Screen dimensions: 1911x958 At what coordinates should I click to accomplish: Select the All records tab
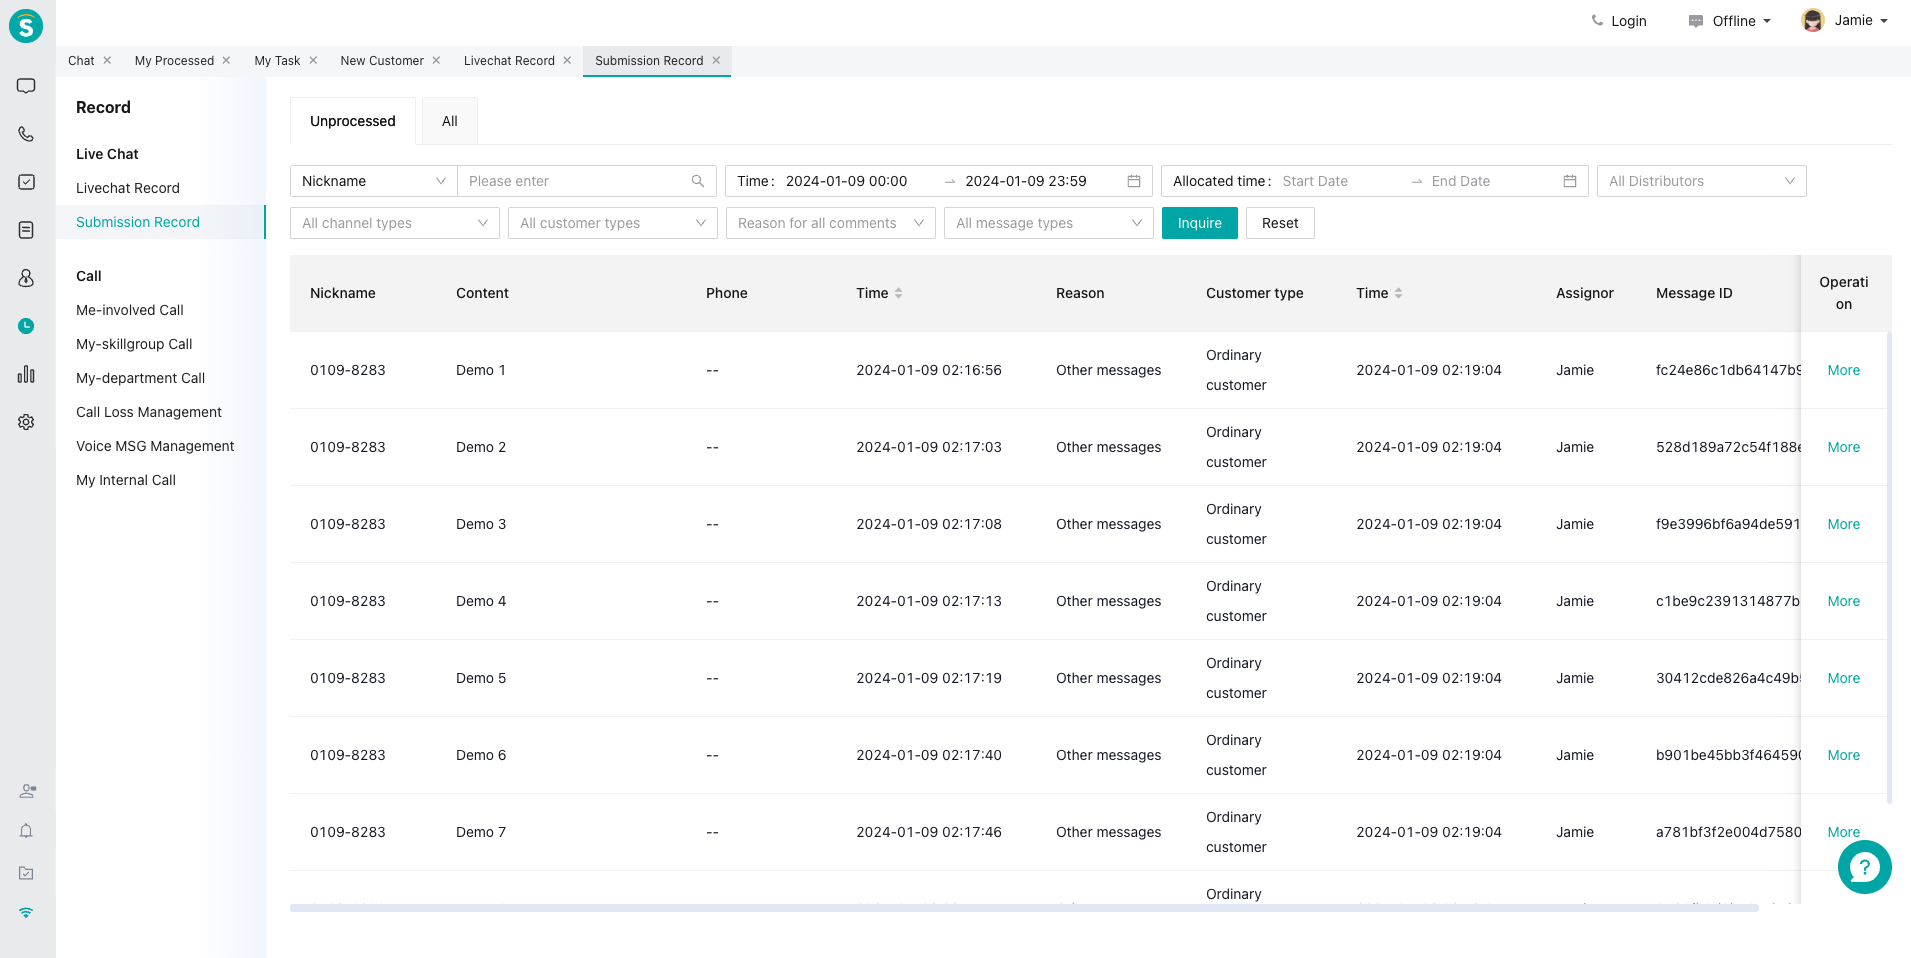(450, 121)
